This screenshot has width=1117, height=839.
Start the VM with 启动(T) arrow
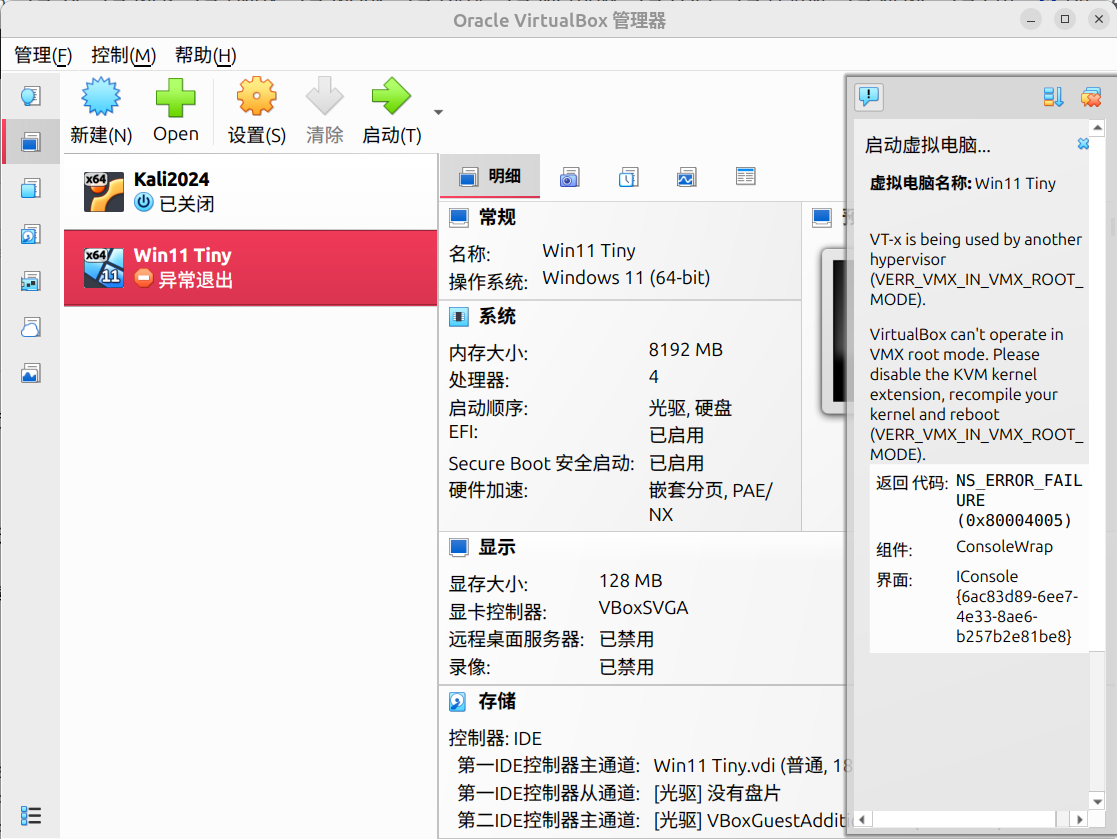[391, 98]
